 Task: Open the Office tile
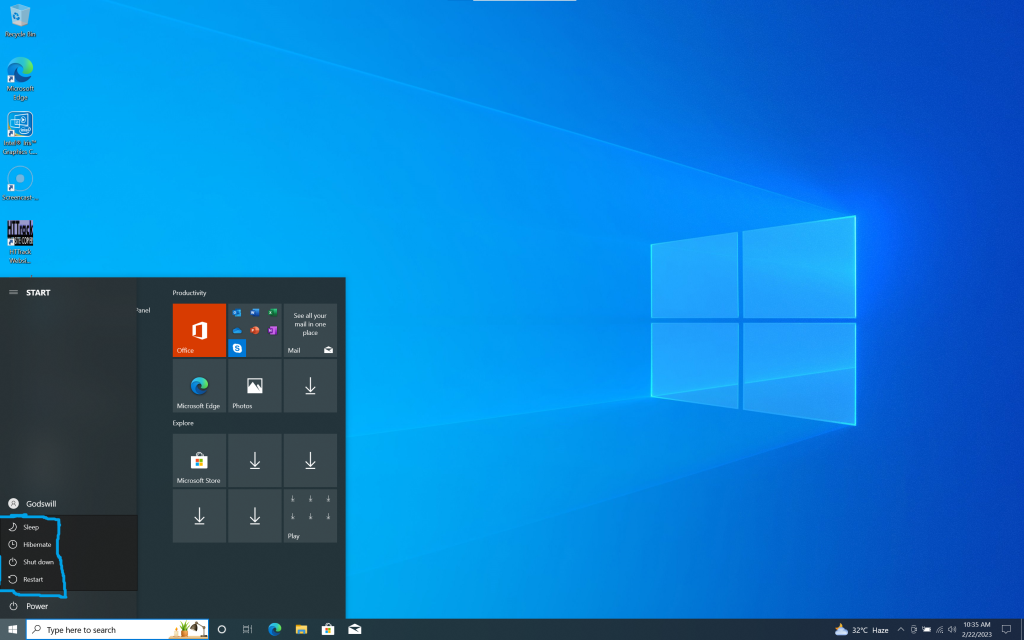click(199, 330)
